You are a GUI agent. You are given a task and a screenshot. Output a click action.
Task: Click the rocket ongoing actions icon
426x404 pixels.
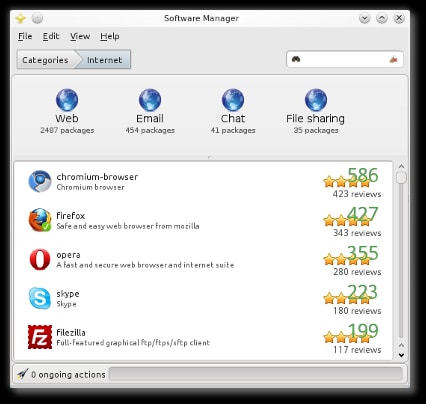(x=22, y=374)
